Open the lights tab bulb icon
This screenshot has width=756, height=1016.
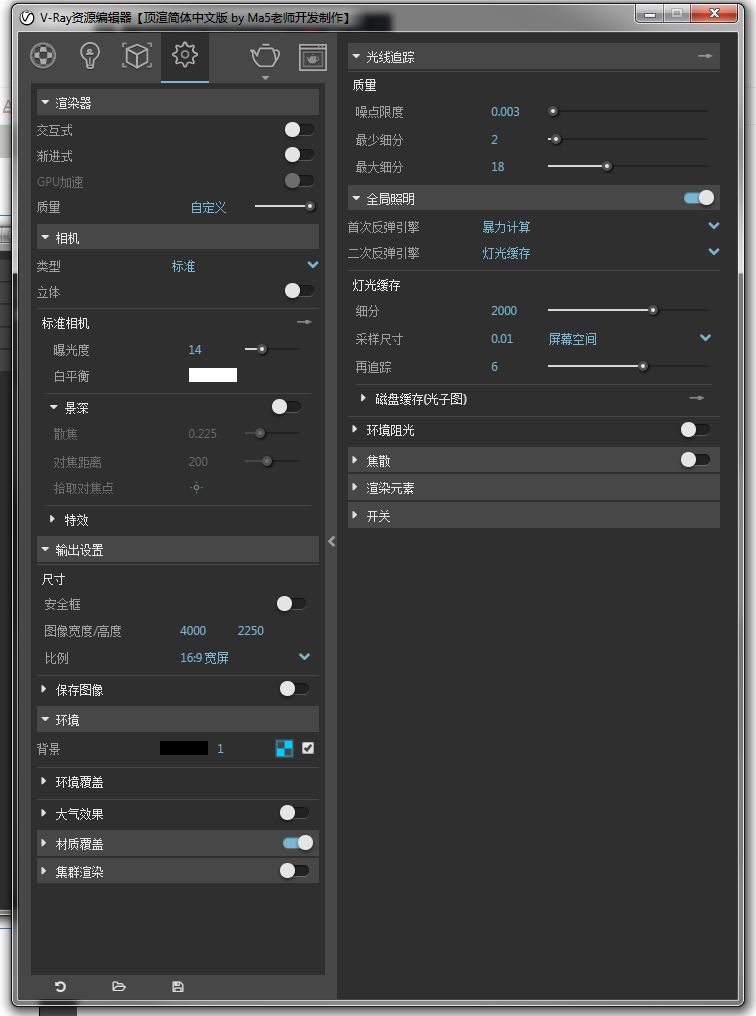coord(89,56)
